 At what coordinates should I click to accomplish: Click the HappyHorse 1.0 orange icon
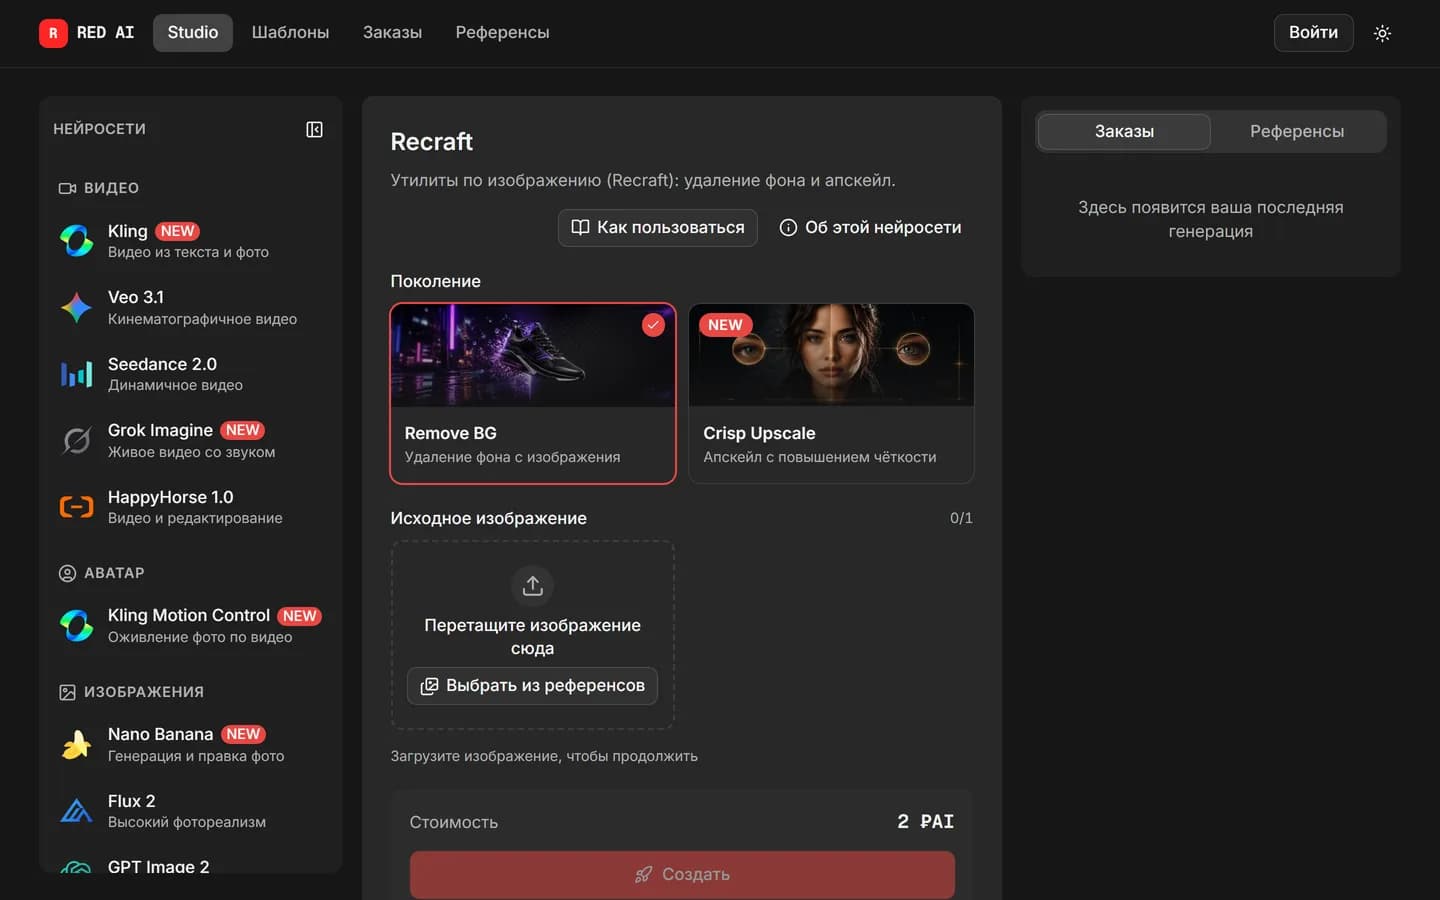pyautogui.click(x=76, y=507)
